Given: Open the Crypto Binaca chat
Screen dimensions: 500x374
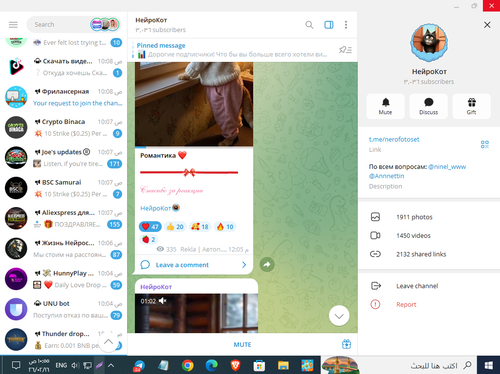Looking at the screenshot, I should point(63,128).
